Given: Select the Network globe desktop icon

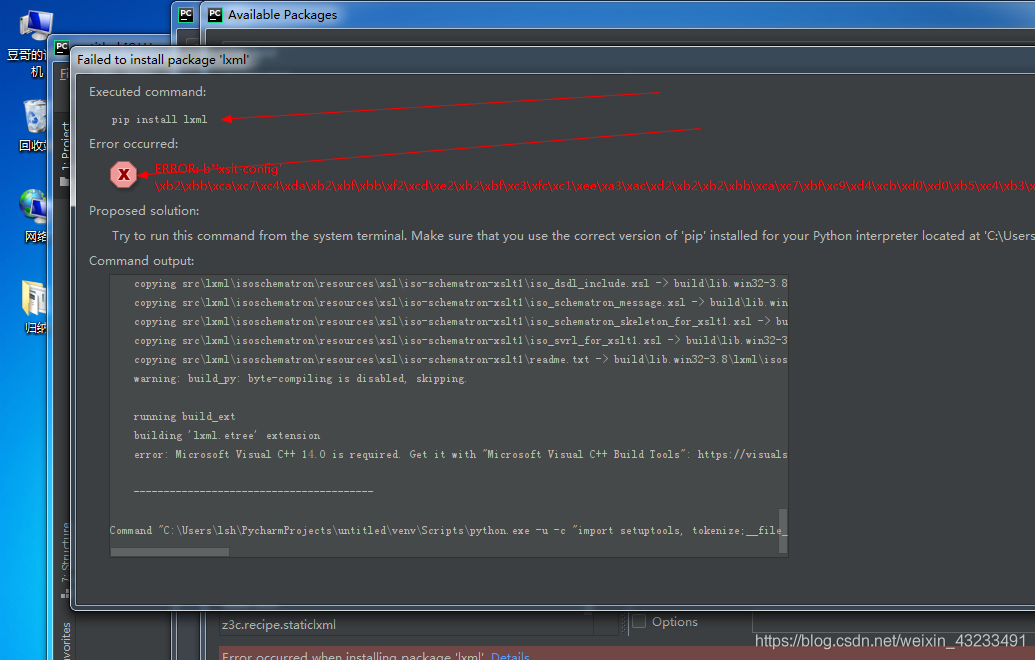Looking at the screenshot, I should click(33, 207).
